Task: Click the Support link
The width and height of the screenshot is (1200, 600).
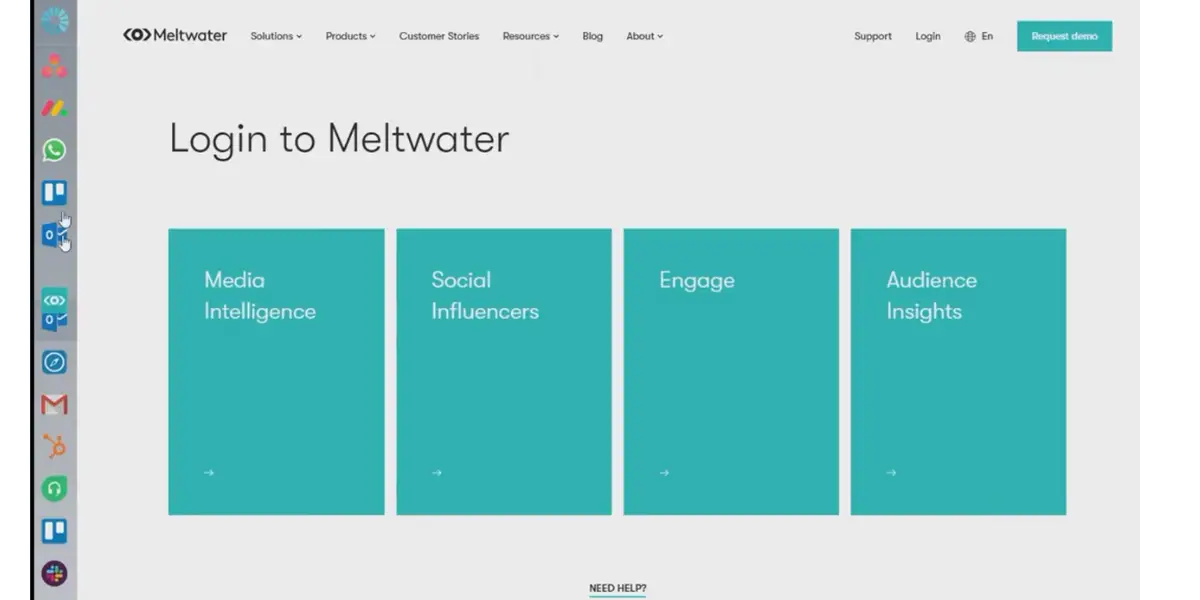Action: pos(873,36)
